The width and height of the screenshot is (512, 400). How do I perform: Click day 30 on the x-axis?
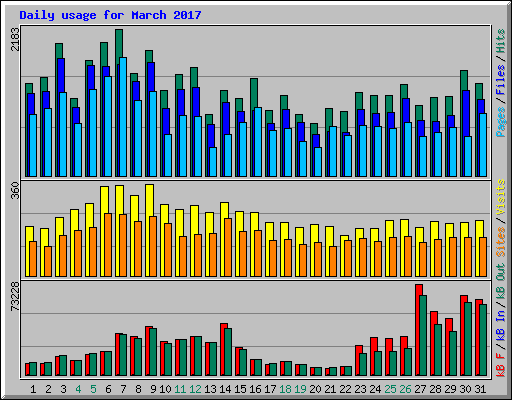[x=466, y=389]
